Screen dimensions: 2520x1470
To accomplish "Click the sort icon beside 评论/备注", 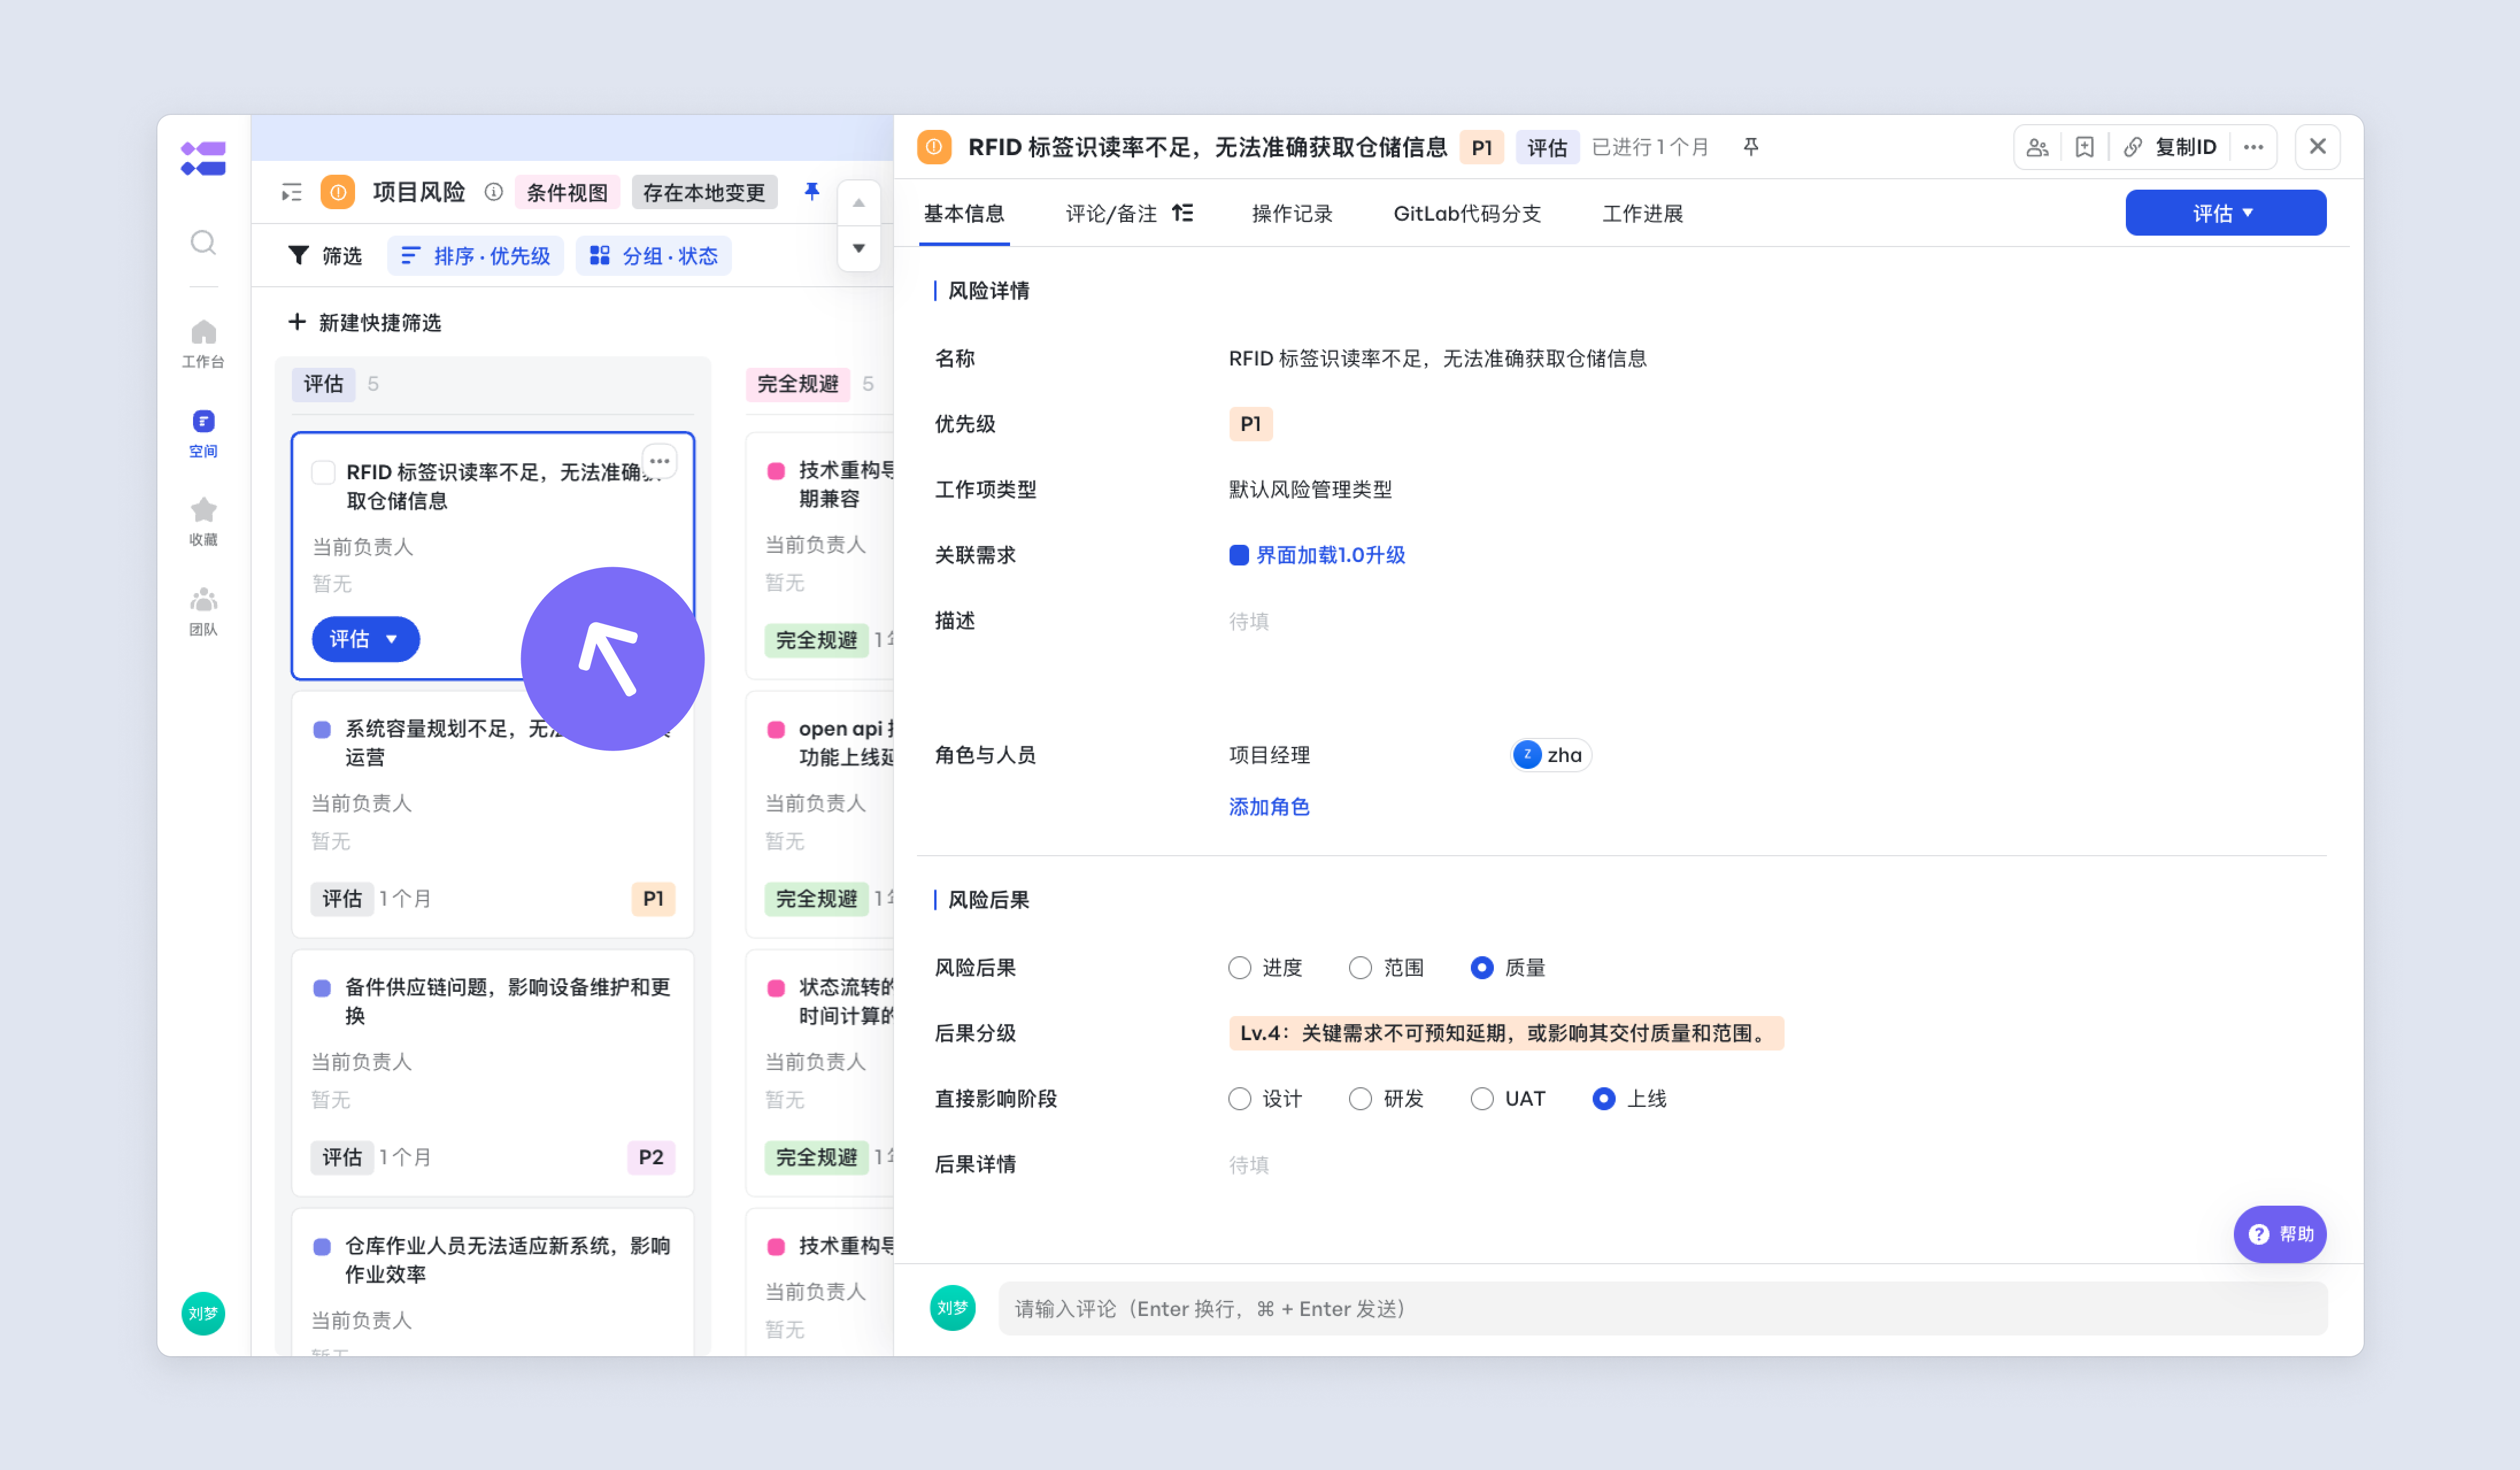I will [x=1182, y=213].
